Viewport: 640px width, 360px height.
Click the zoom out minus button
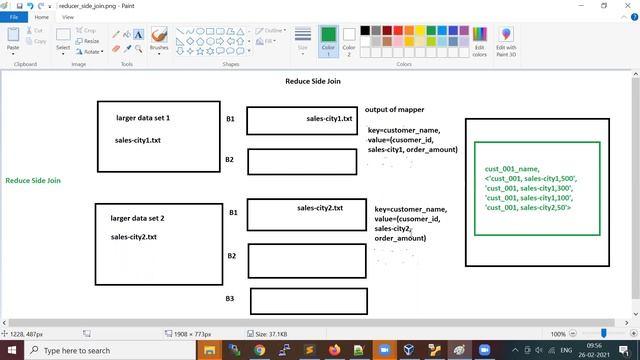pyautogui.click(x=573, y=333)
